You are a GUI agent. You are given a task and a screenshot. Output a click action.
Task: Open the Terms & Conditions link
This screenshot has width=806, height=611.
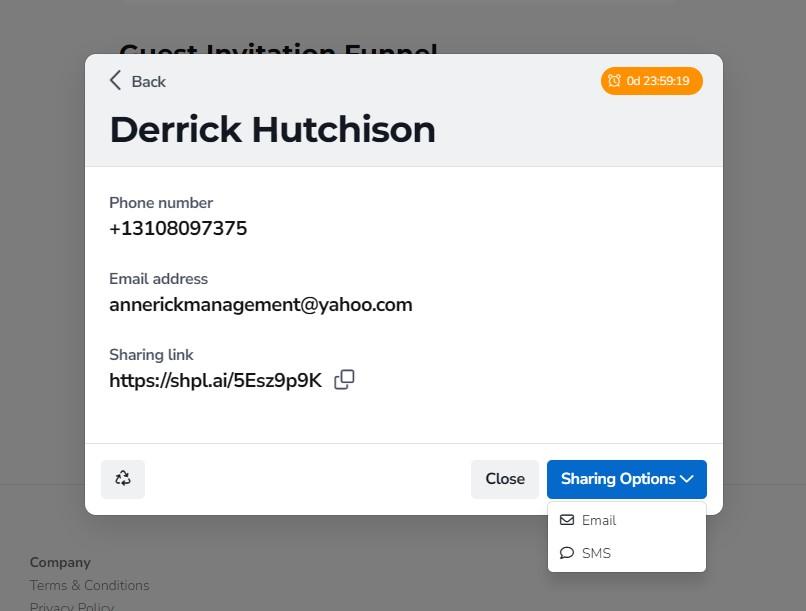click(89, 585)
